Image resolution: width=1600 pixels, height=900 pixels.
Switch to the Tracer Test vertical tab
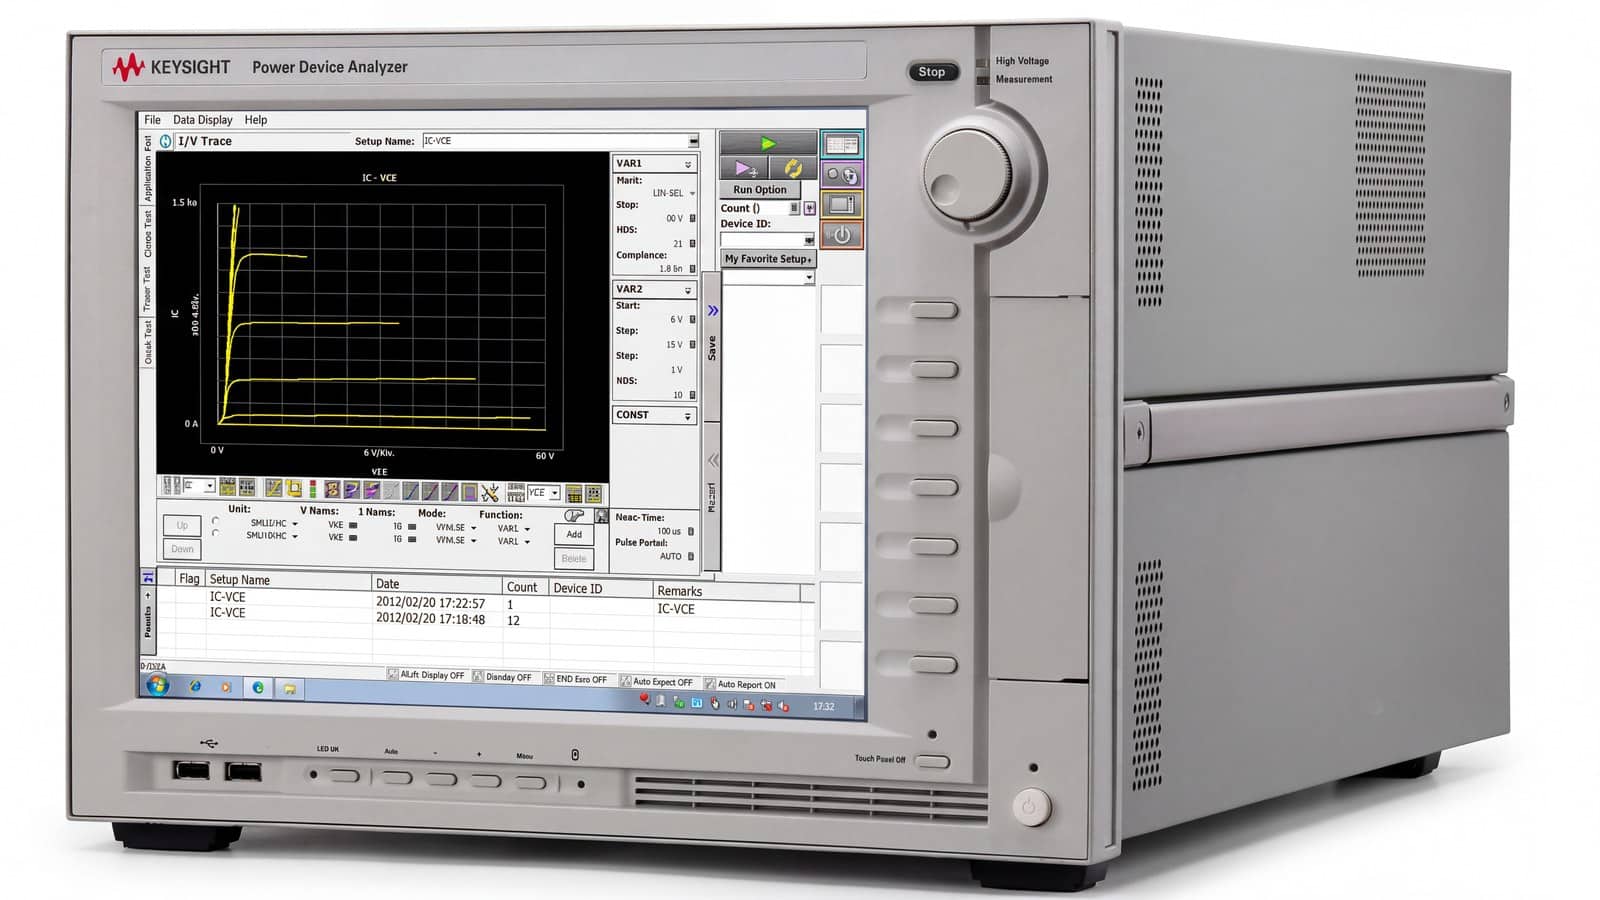pos(148,289)
